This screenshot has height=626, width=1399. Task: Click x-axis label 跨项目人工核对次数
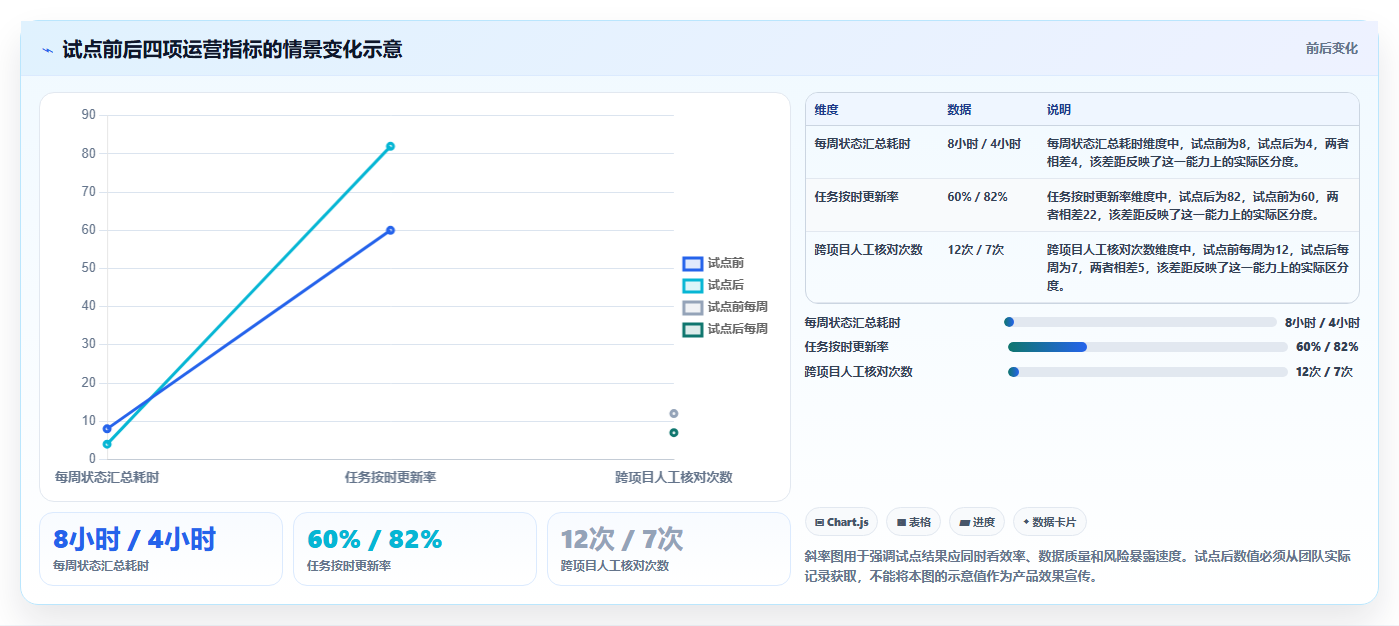(x=673, y=477)
